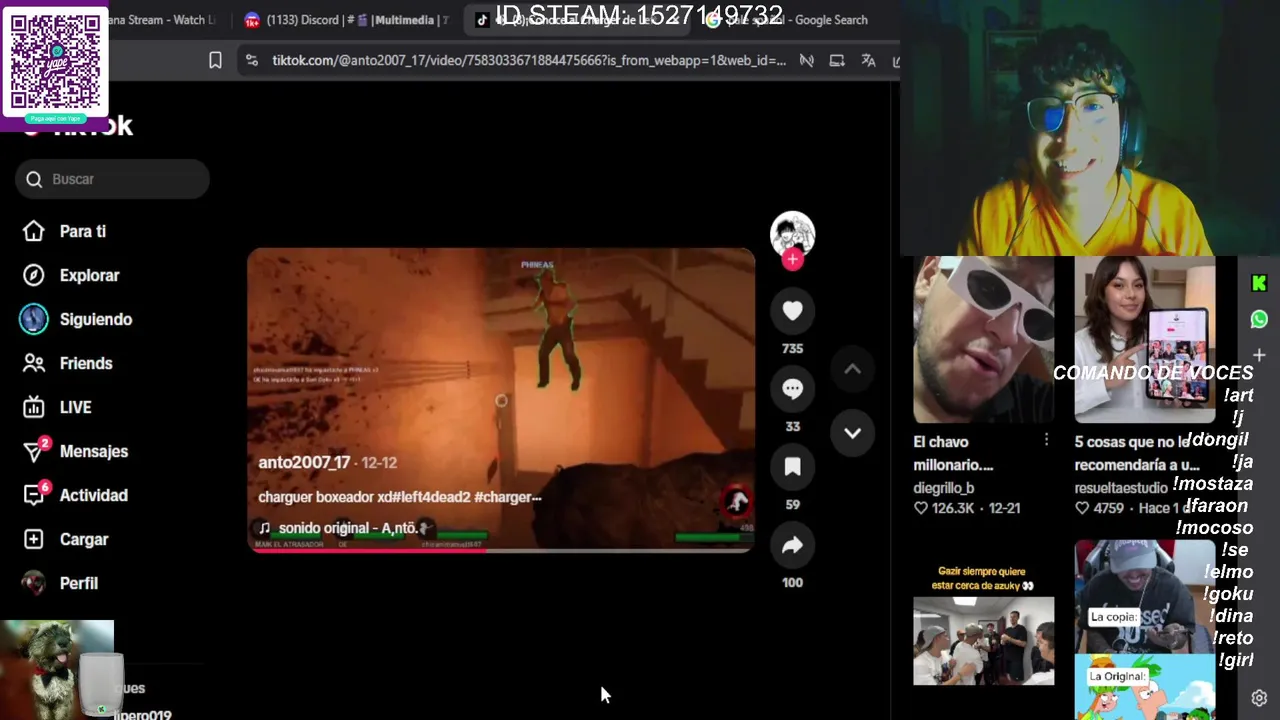Open the side panel settings gear
Viewport: 1280px width, 720px height.
pyautogui.click(x=1259, y=698)
